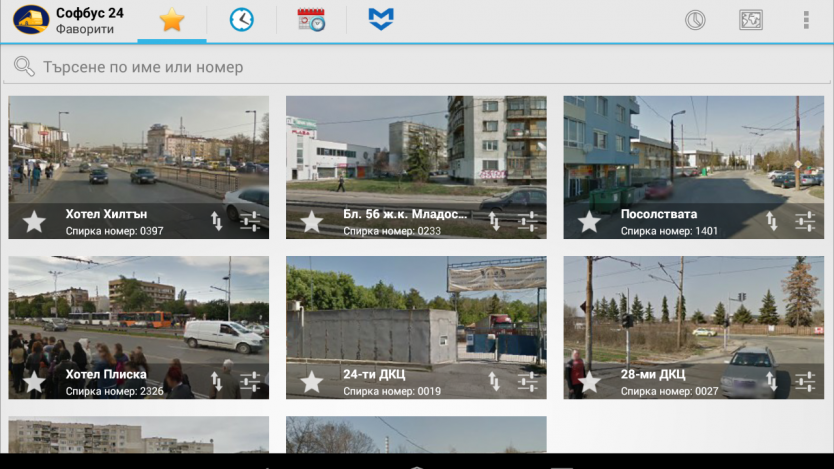The height and width of the screenshot is (469, 834).
Task: Reorder the Хотел Плиска stop with the arrows icon
Action: click(216, 381)
